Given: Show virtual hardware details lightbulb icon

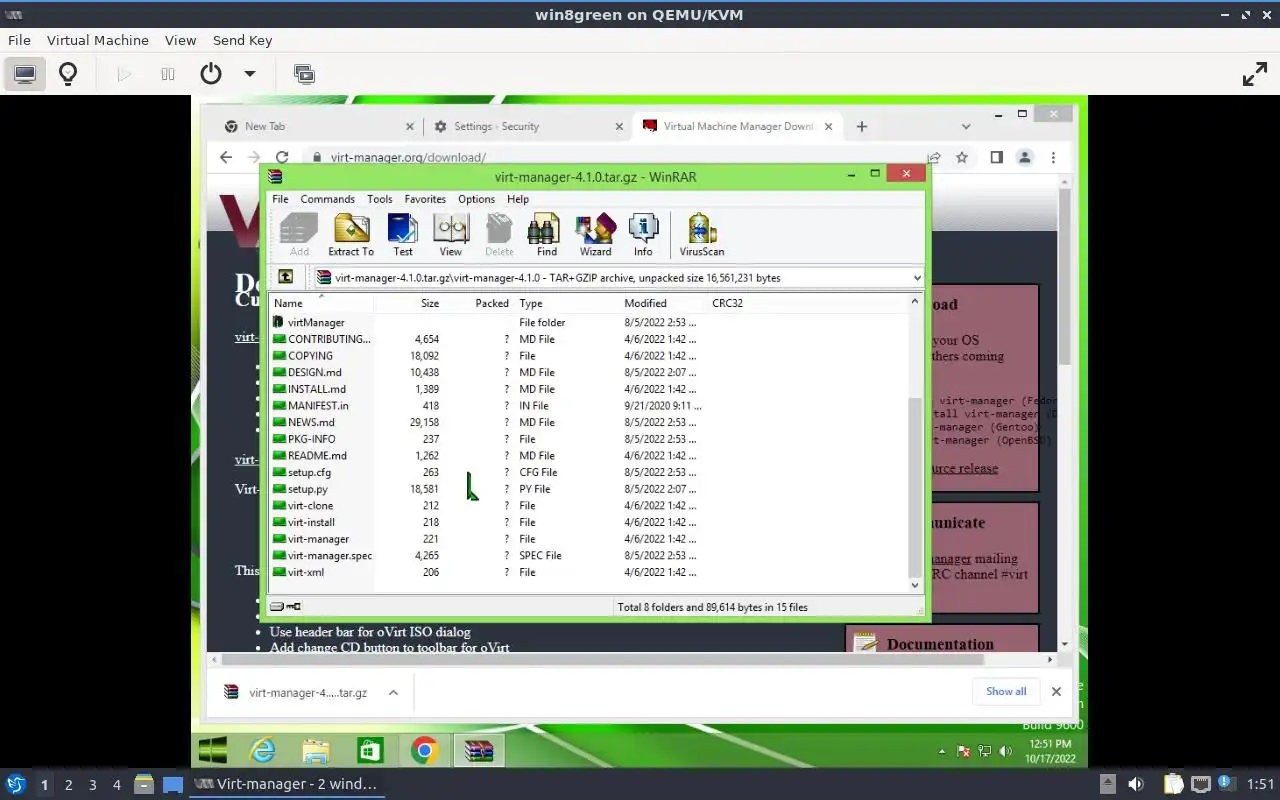Looking at the screenshot, I should pos(68,74).
